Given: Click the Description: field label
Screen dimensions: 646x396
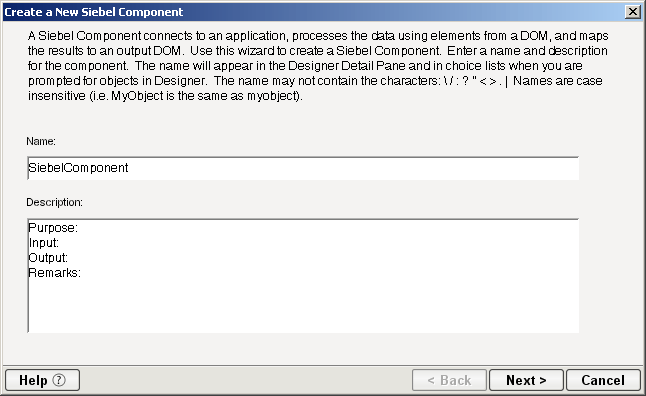Looking at the screenshot, I should (x=54, y=202).
